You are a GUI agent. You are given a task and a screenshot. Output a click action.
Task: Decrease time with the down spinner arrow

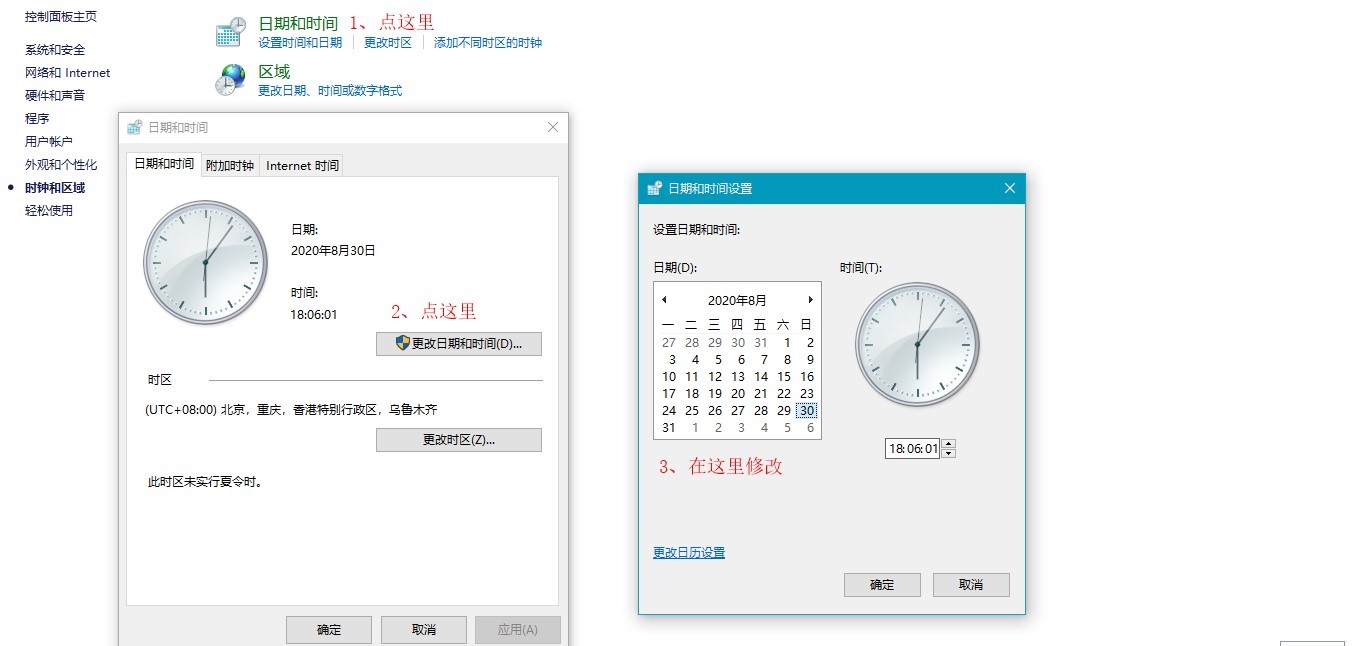(x=949, y=454)
